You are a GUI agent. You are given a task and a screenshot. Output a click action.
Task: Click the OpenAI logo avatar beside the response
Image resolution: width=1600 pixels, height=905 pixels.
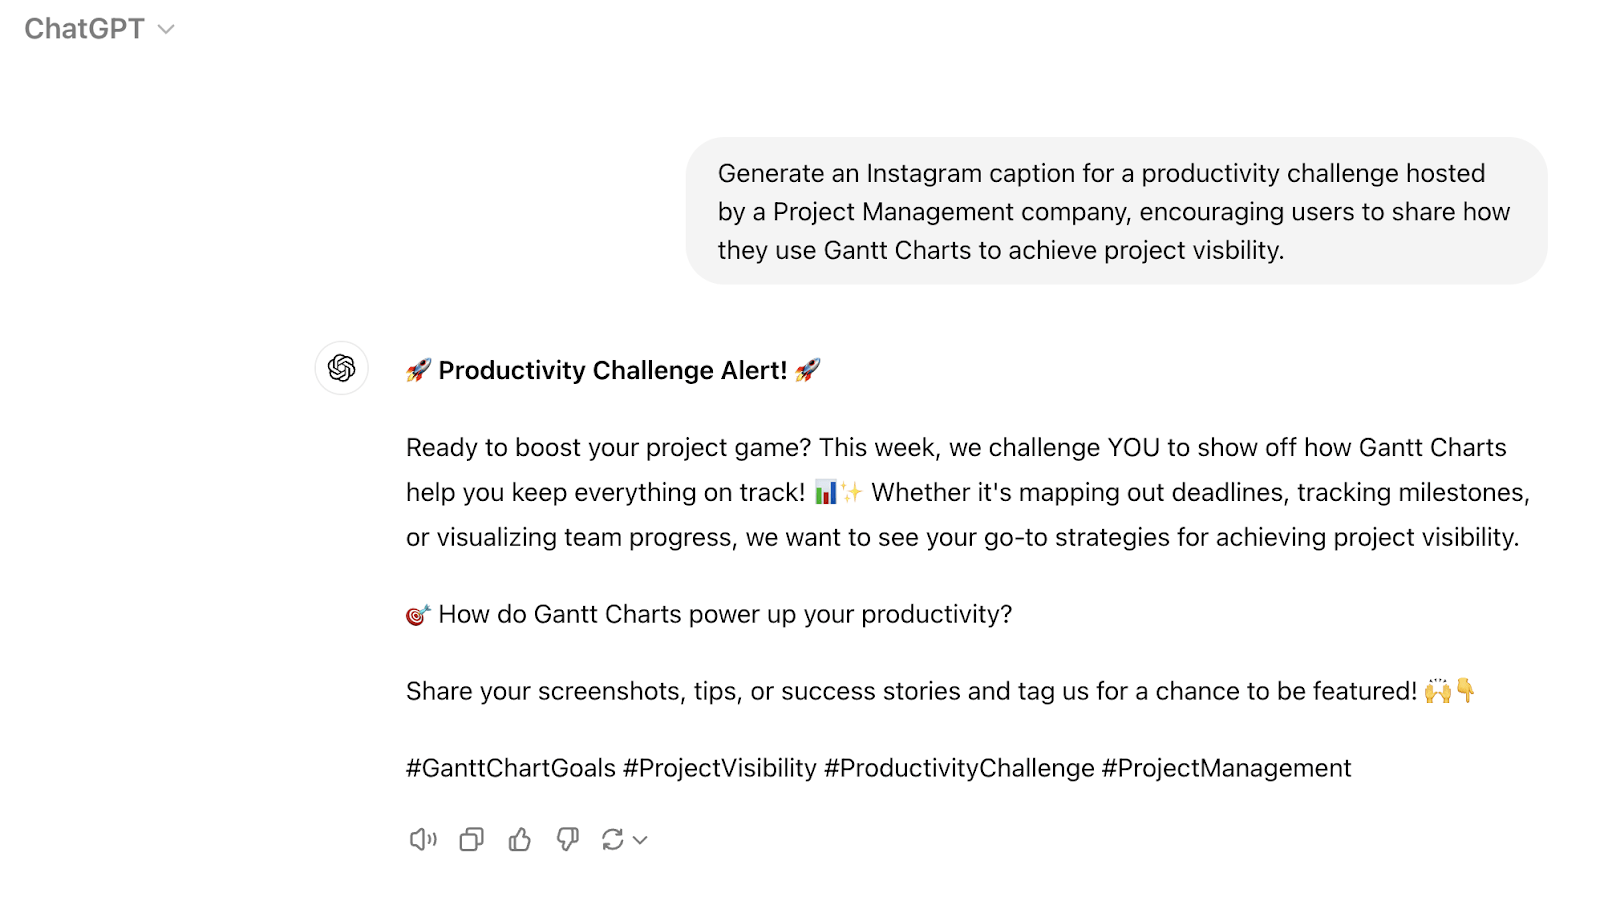click(341, 369)
